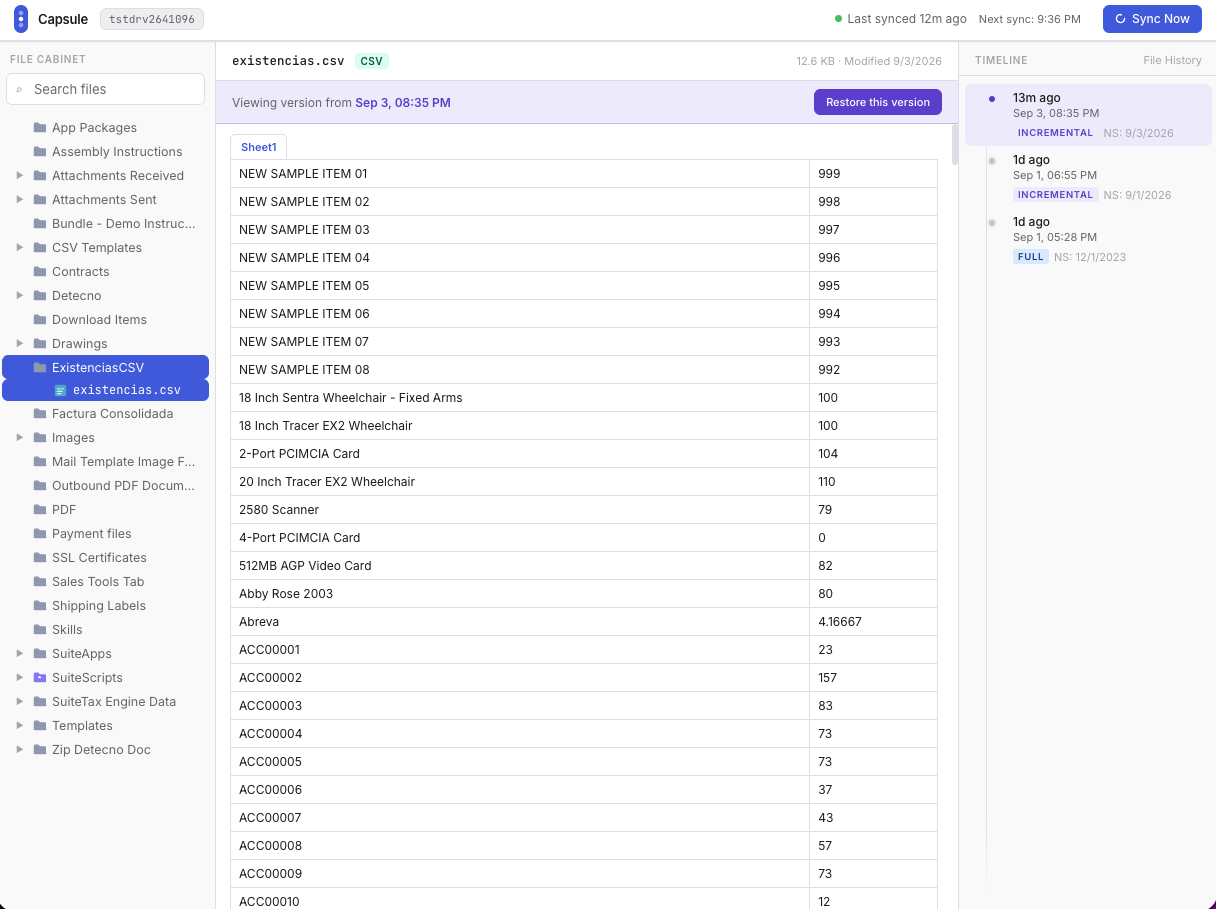Expand the Drawings folder

coord(20,344)
